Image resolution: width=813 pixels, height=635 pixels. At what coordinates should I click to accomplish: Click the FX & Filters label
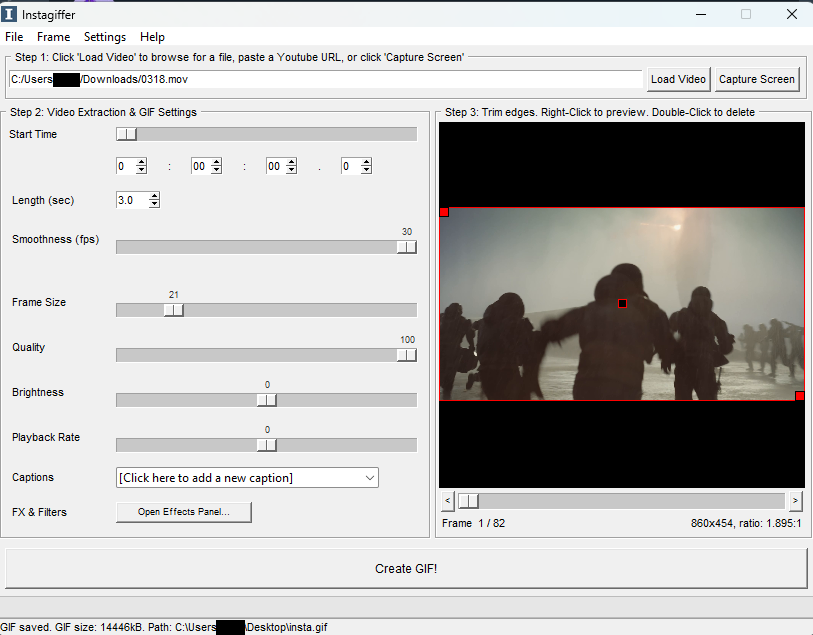click(39, 512)
